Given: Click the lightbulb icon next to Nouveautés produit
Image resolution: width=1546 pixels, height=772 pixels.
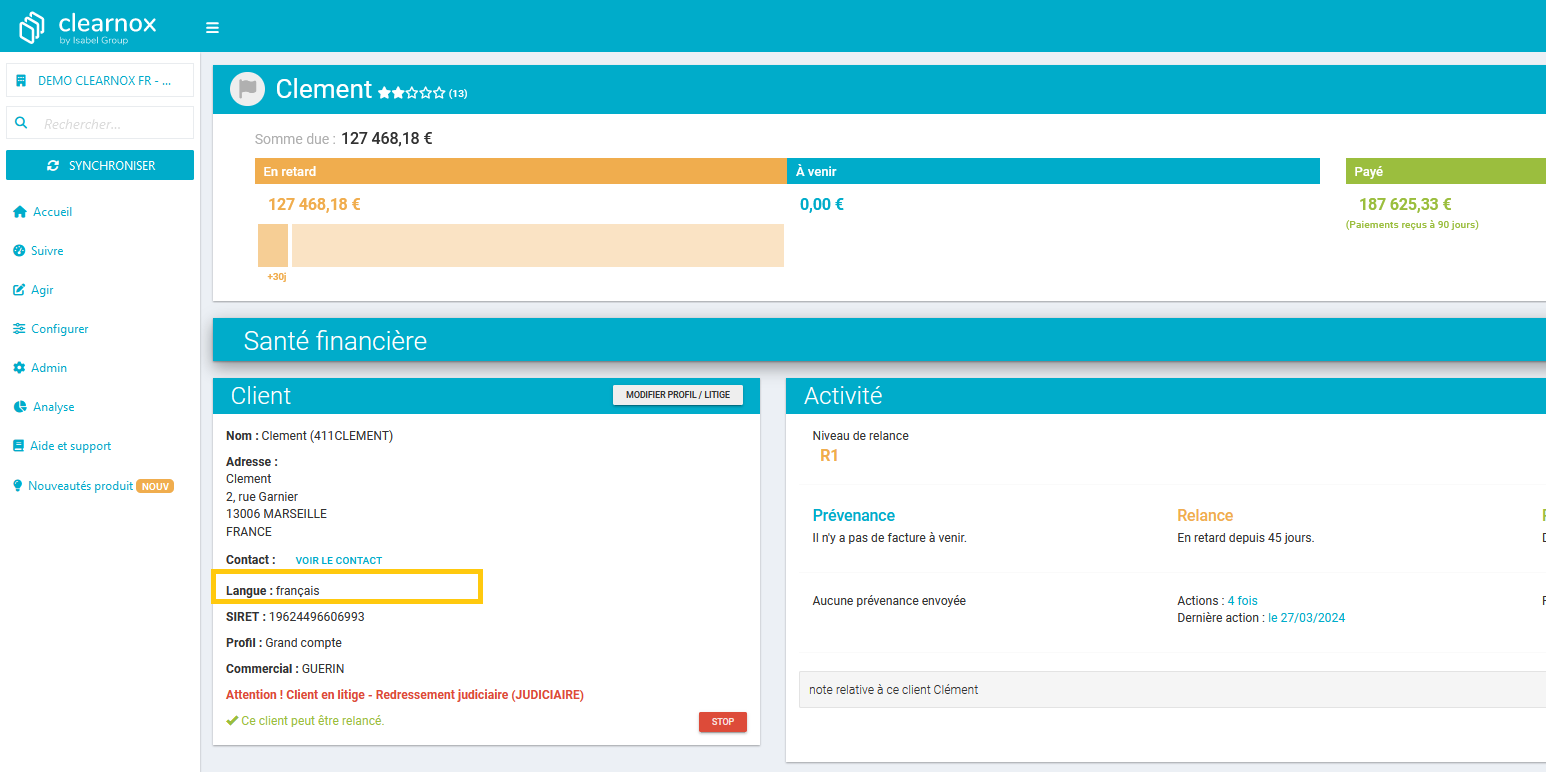Looking at the screenshot, I should 18,485.
